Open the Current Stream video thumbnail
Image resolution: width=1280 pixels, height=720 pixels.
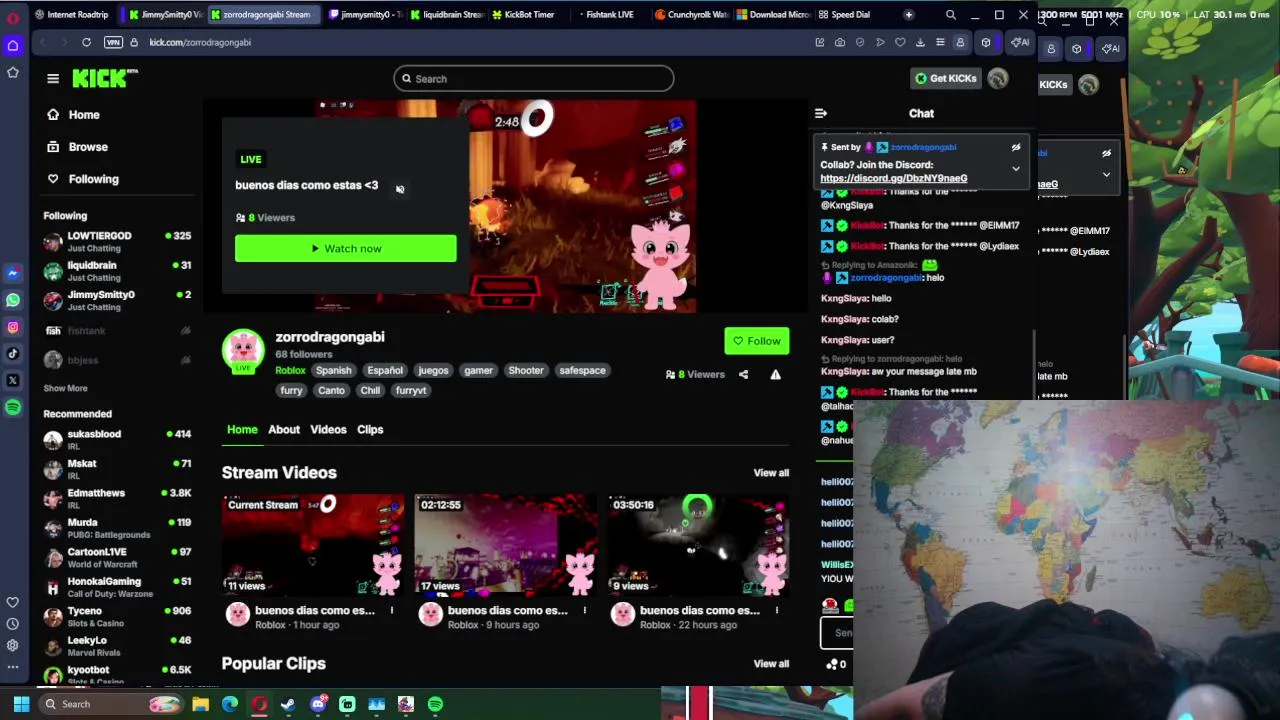tap(313, 545)
